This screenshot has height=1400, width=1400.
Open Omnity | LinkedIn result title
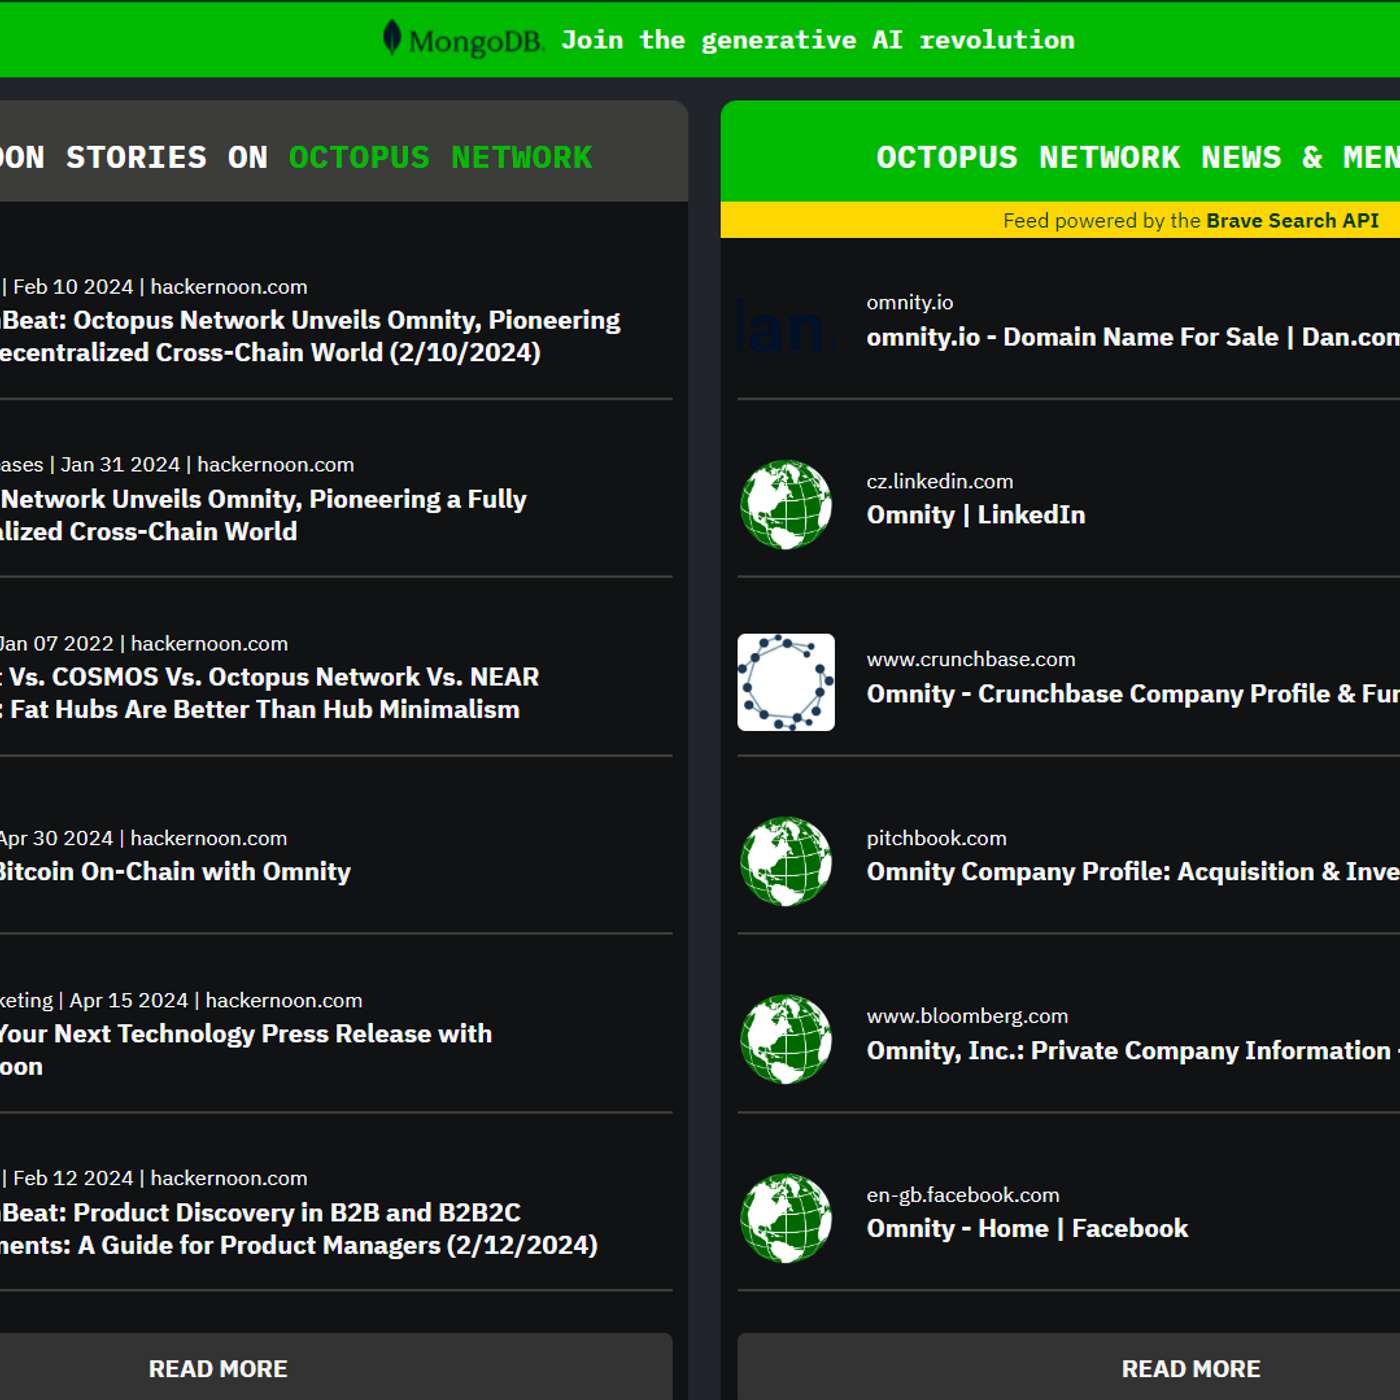[x=975, y=515]
